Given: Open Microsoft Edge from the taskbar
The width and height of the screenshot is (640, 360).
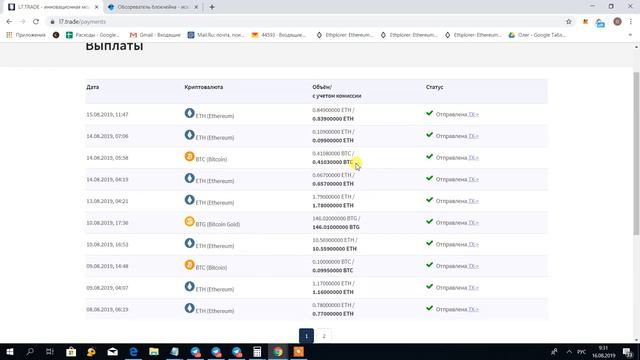Looking at the screenshot, I should point(133,351).
